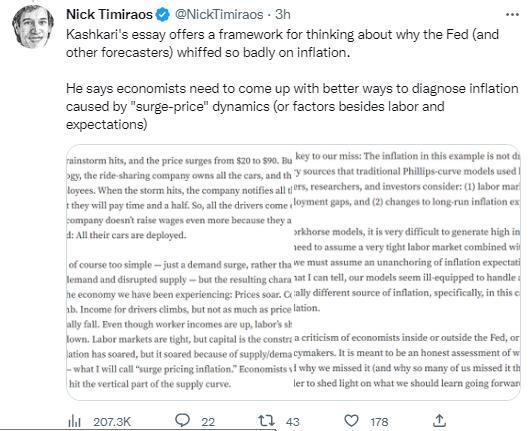
Task: Click the blue verified badge
Action: pos(163,15)
